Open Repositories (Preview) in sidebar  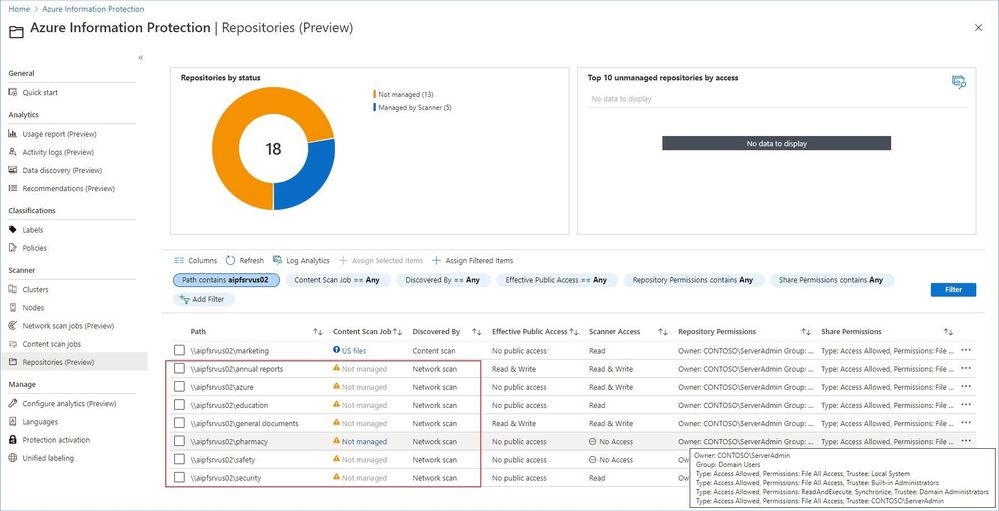pyautogui.click(x=58, y=362)
